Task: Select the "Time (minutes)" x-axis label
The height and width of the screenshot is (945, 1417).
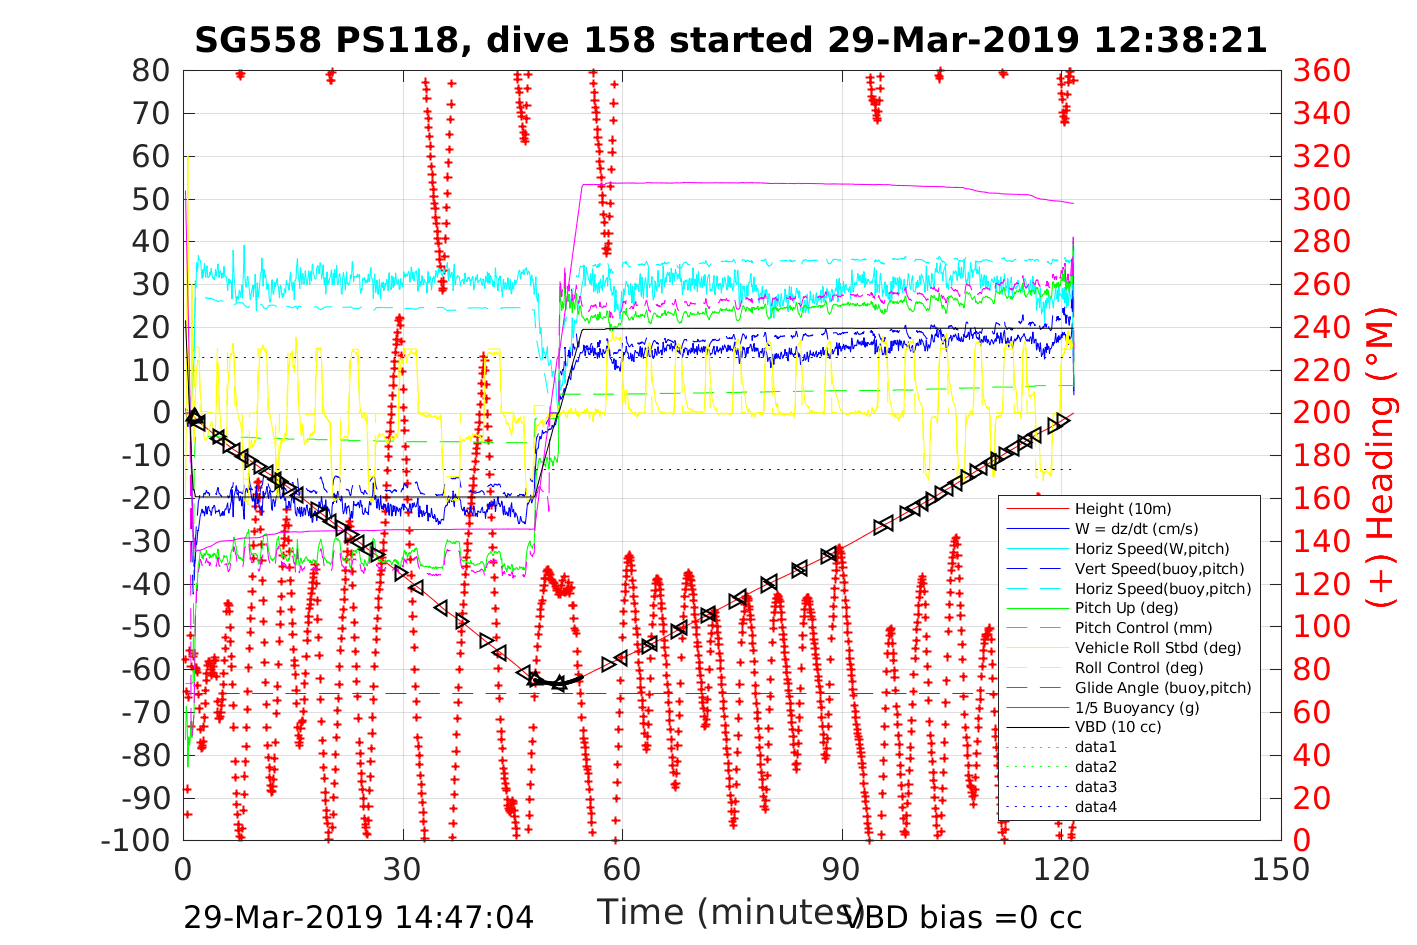Action: 731,912
